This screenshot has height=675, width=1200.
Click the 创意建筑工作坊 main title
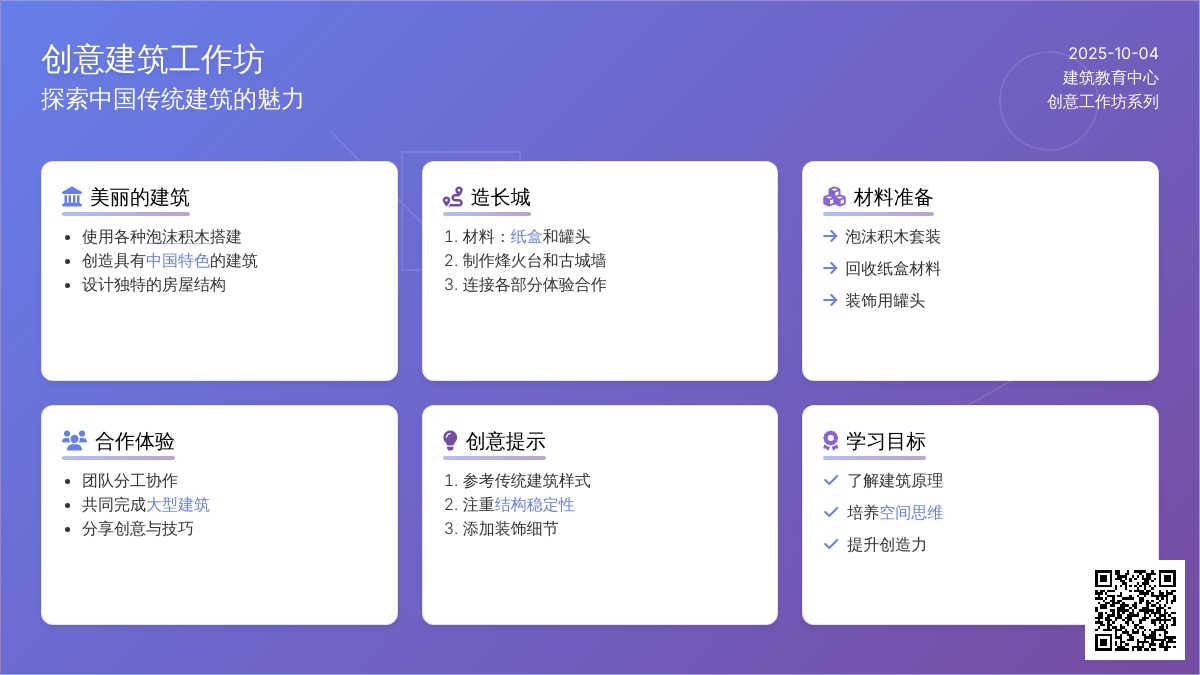tap(153, 60)
